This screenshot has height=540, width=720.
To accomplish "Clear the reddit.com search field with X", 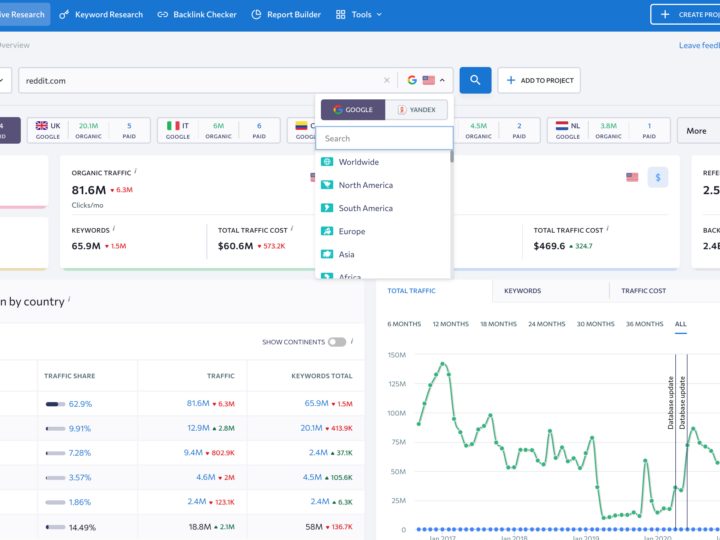I will click(387, 80).
